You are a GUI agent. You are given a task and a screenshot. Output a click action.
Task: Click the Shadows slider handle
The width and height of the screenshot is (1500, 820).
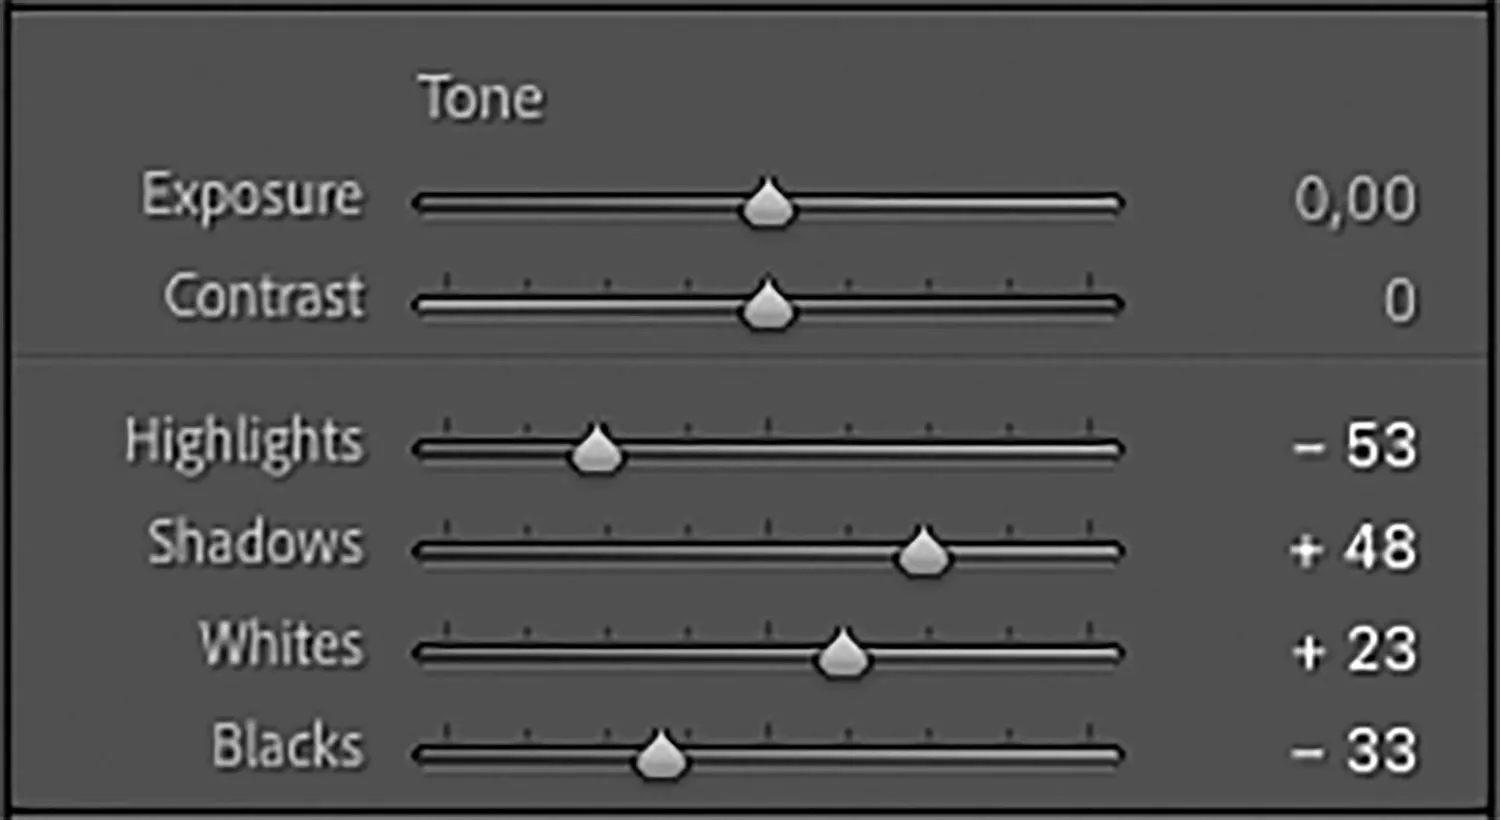click(922, 552)
